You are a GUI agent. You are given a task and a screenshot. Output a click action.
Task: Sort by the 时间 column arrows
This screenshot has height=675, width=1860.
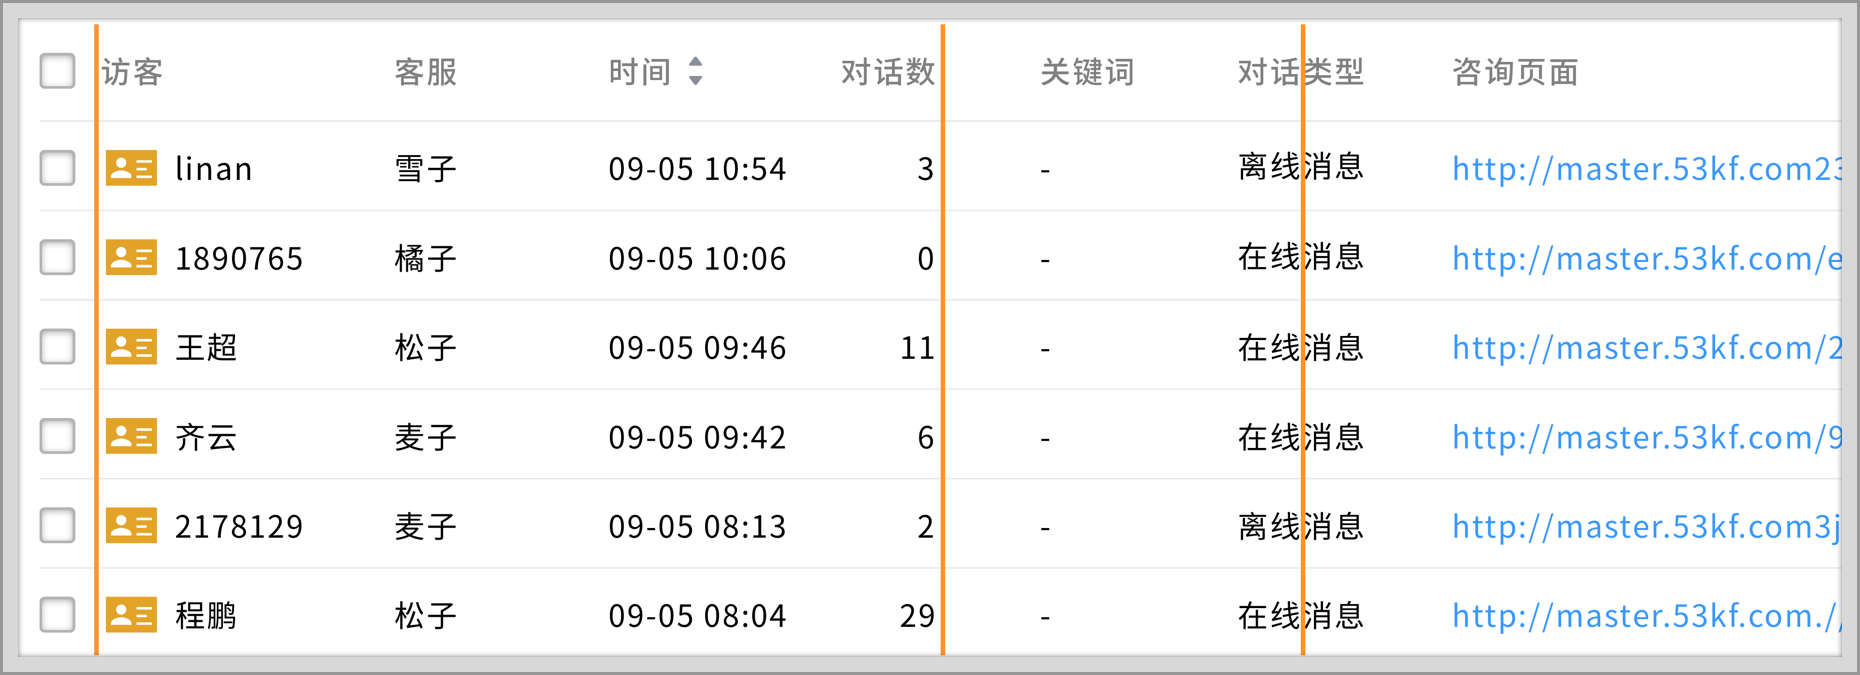click(695, 71)
